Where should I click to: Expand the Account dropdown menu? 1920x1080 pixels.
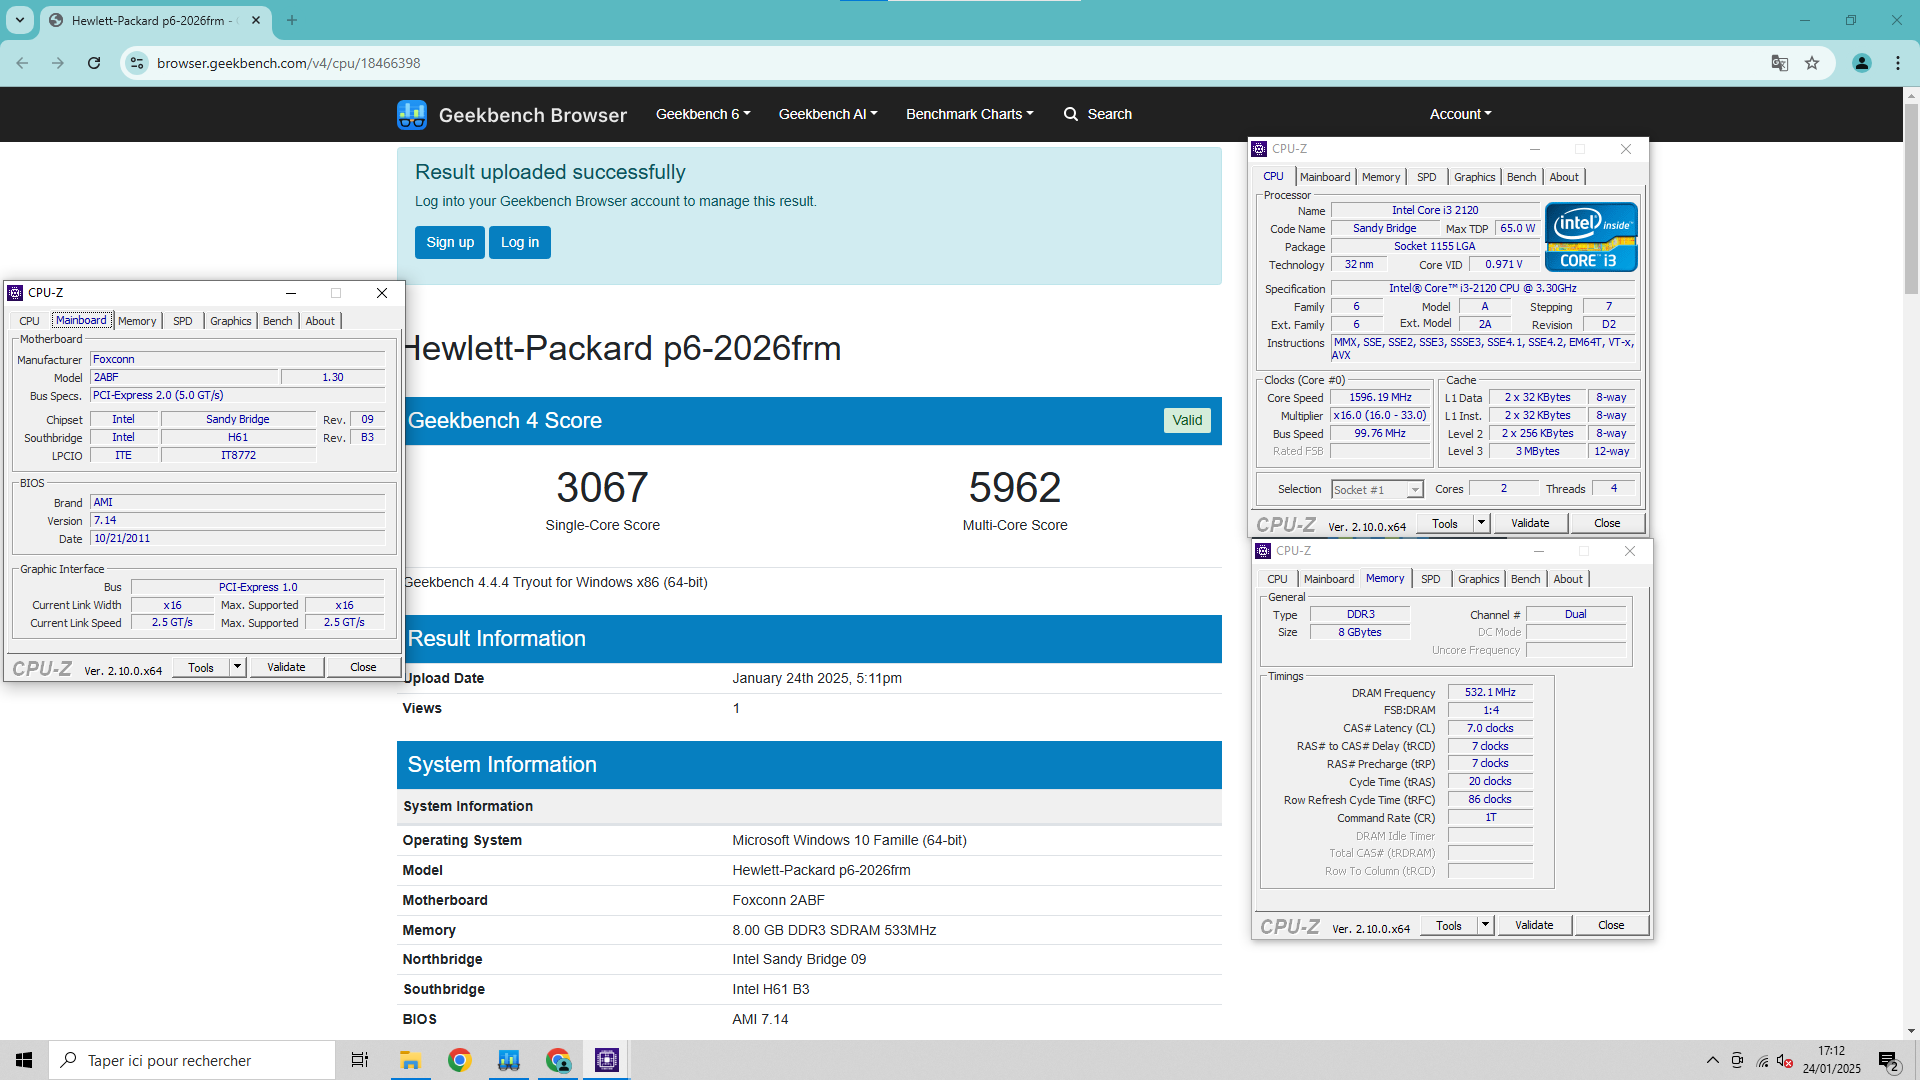pos(1460,114)
